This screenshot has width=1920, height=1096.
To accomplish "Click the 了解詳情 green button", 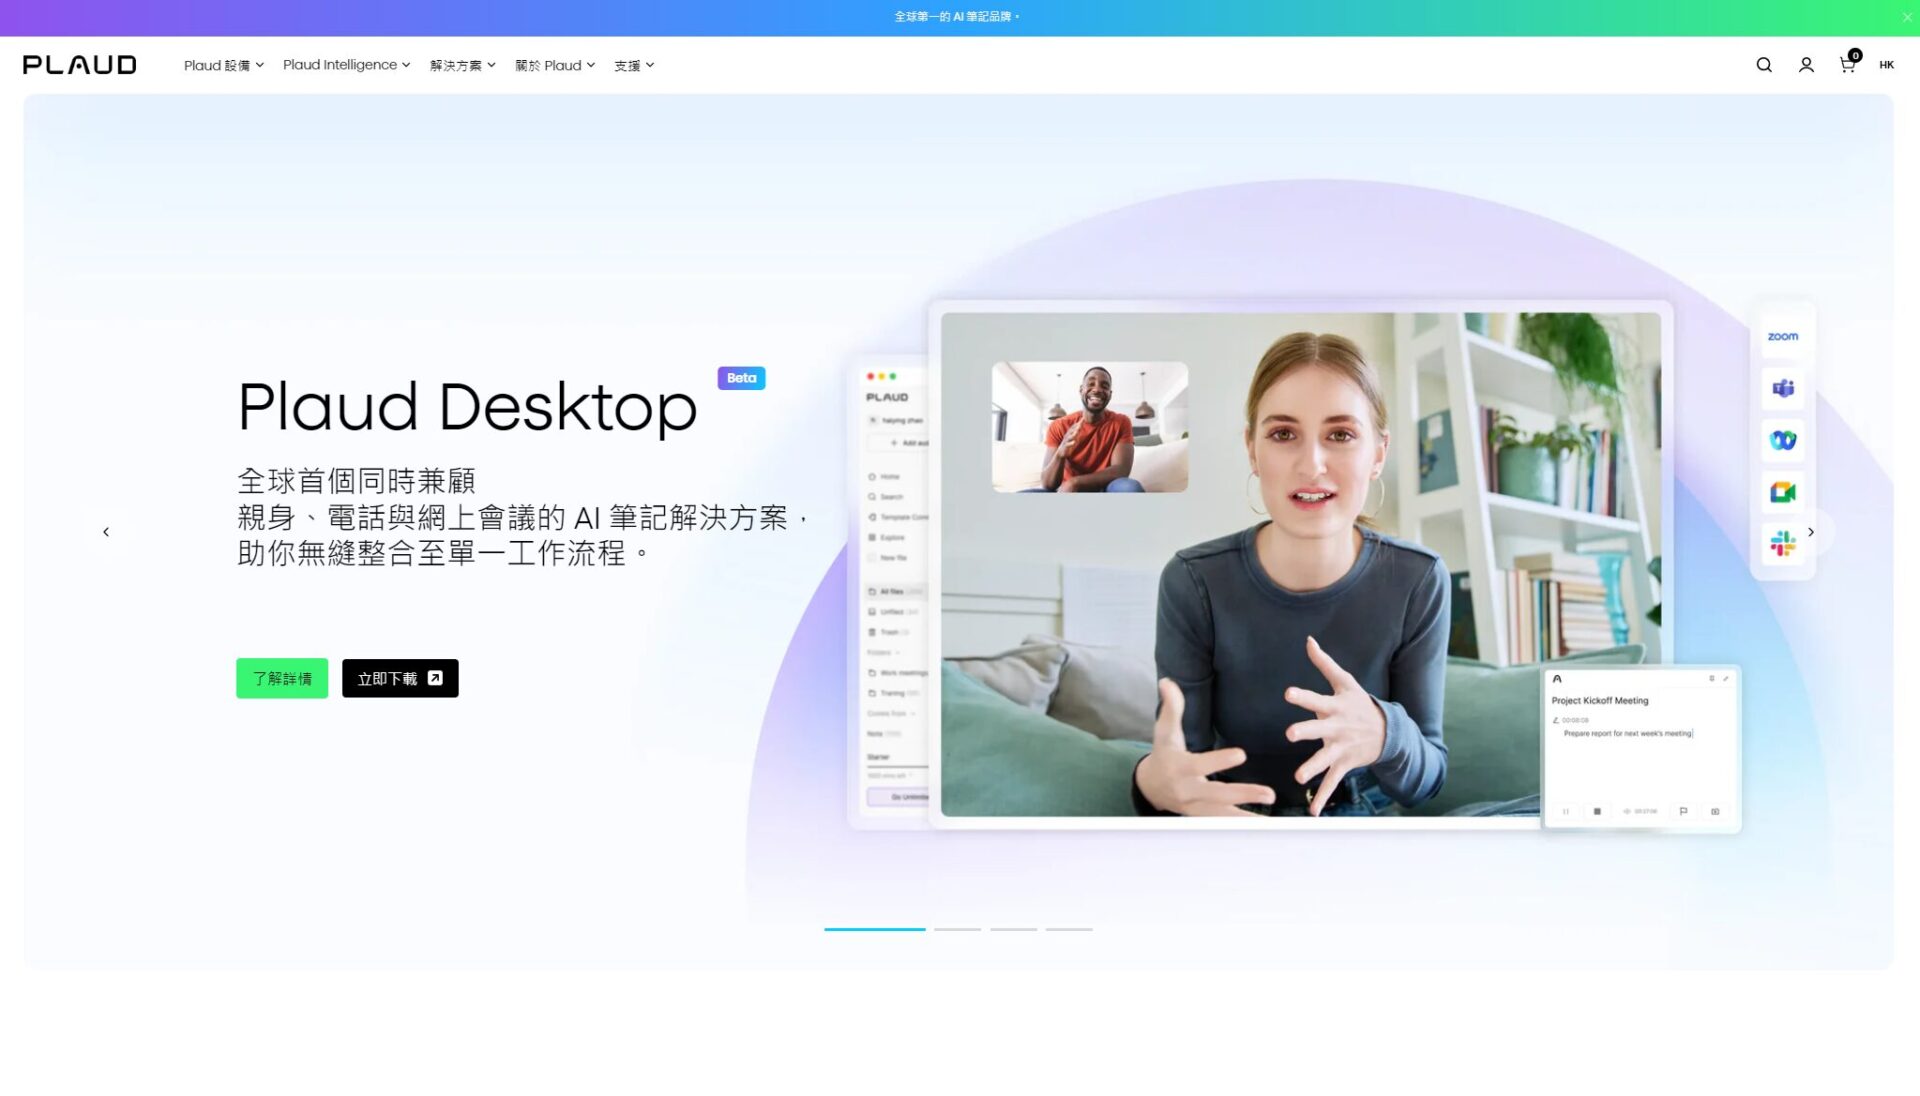I will coord(281,678).
